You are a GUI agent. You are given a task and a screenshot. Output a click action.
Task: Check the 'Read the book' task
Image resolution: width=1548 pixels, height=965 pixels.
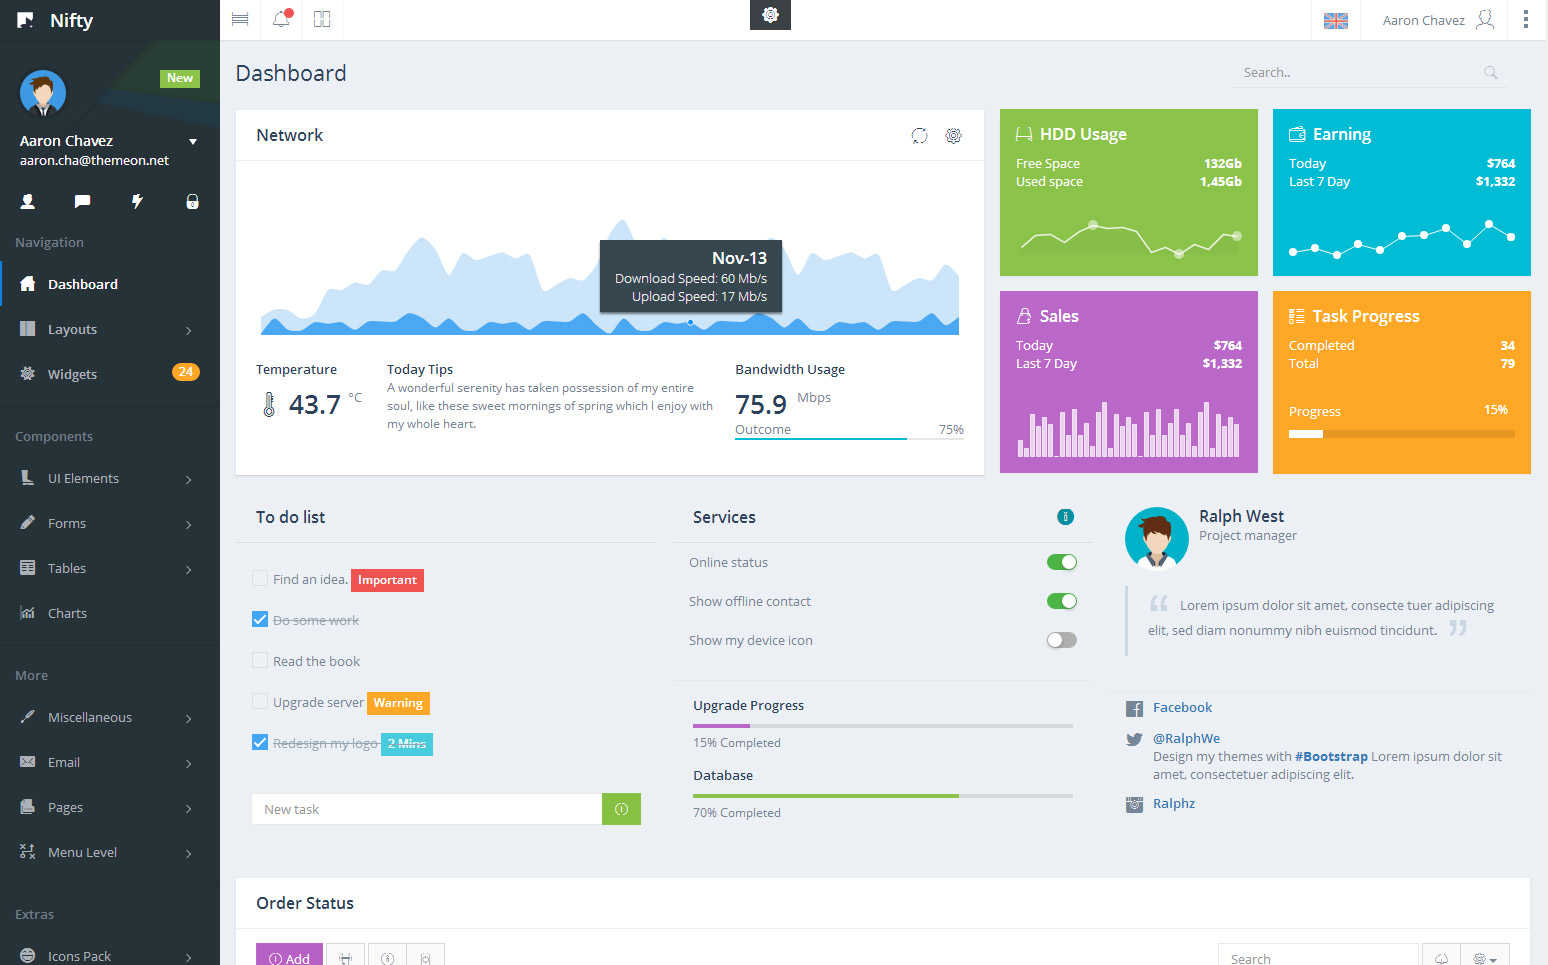260,660
